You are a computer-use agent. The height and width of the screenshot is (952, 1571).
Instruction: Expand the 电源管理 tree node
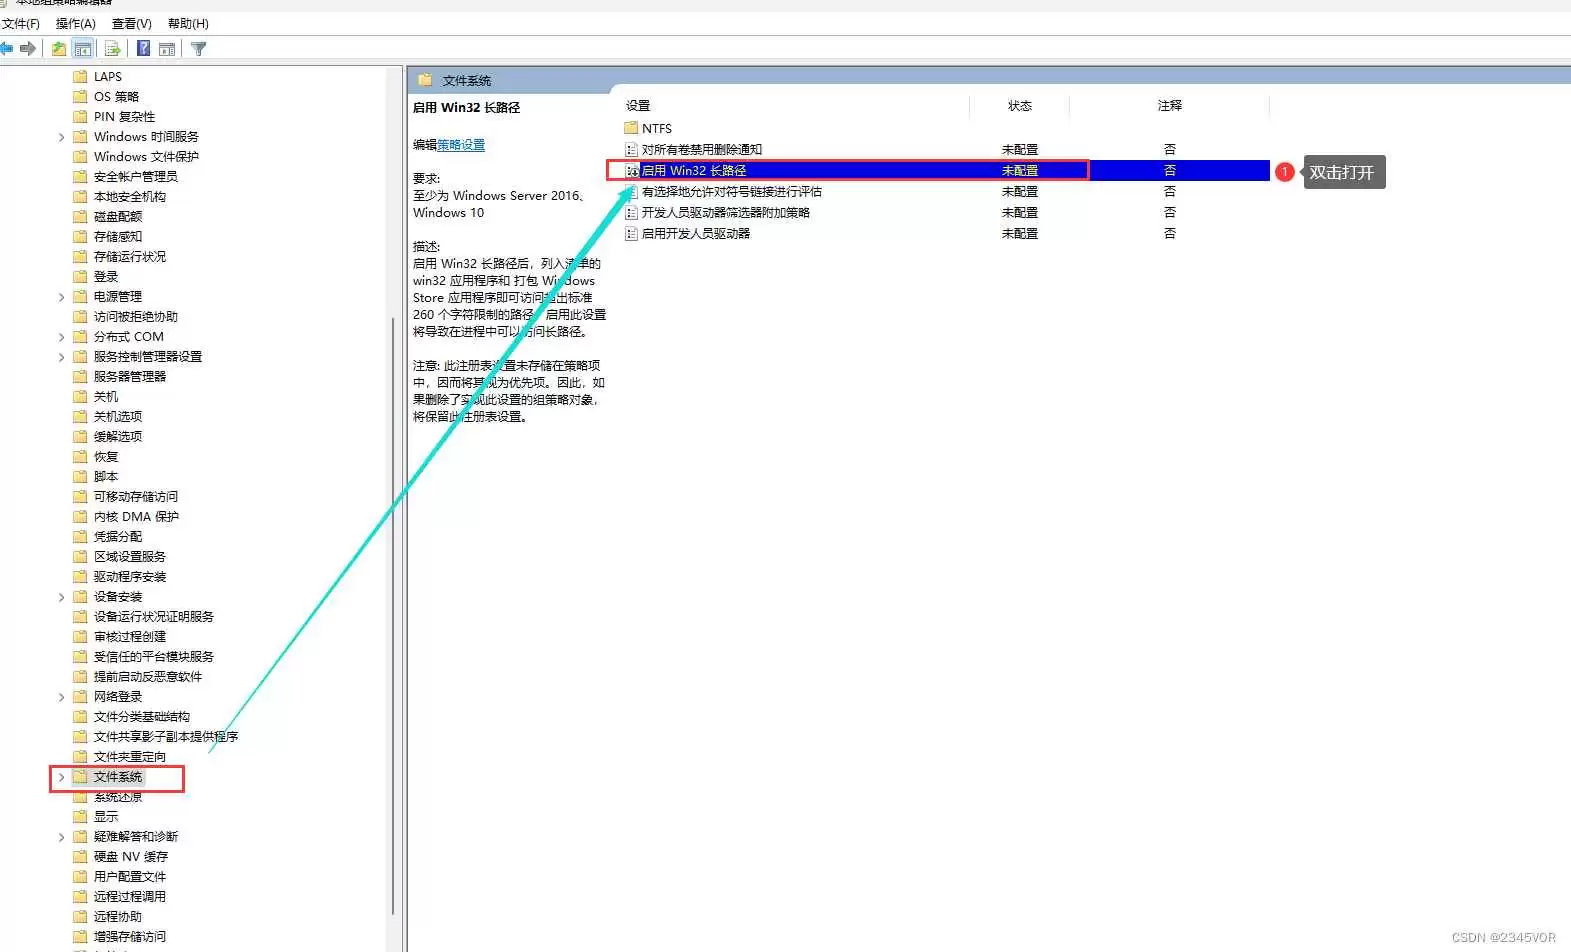(61, 297)
